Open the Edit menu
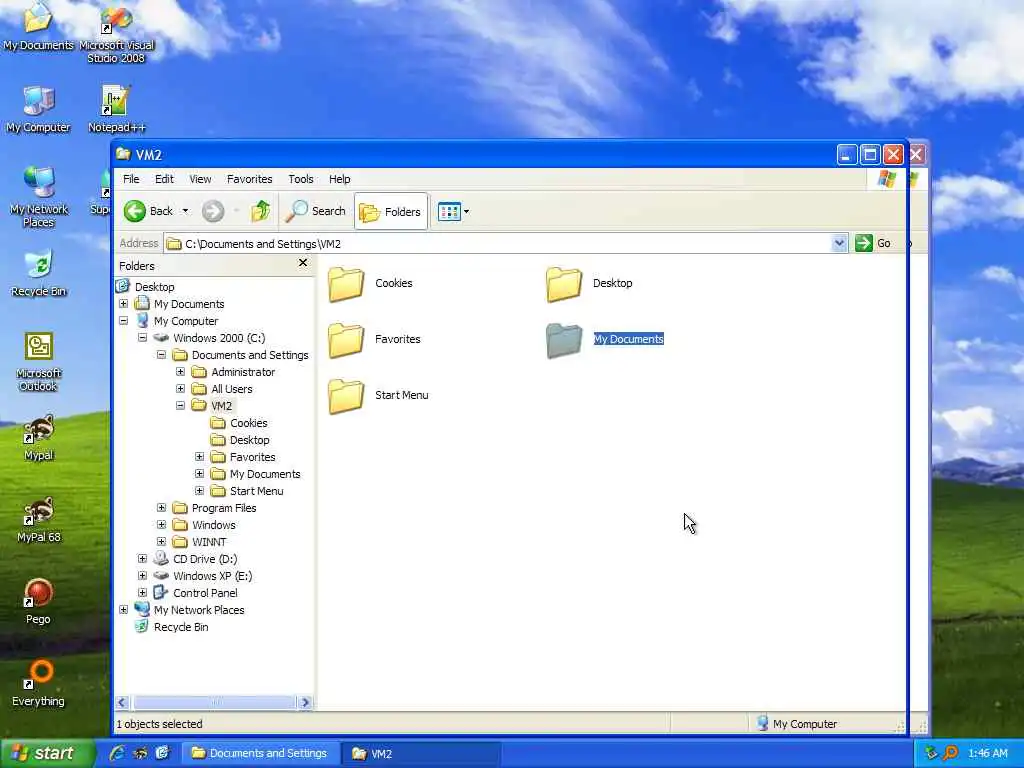Viewport: 1024px width, 768px height. (x=164, y=179)
